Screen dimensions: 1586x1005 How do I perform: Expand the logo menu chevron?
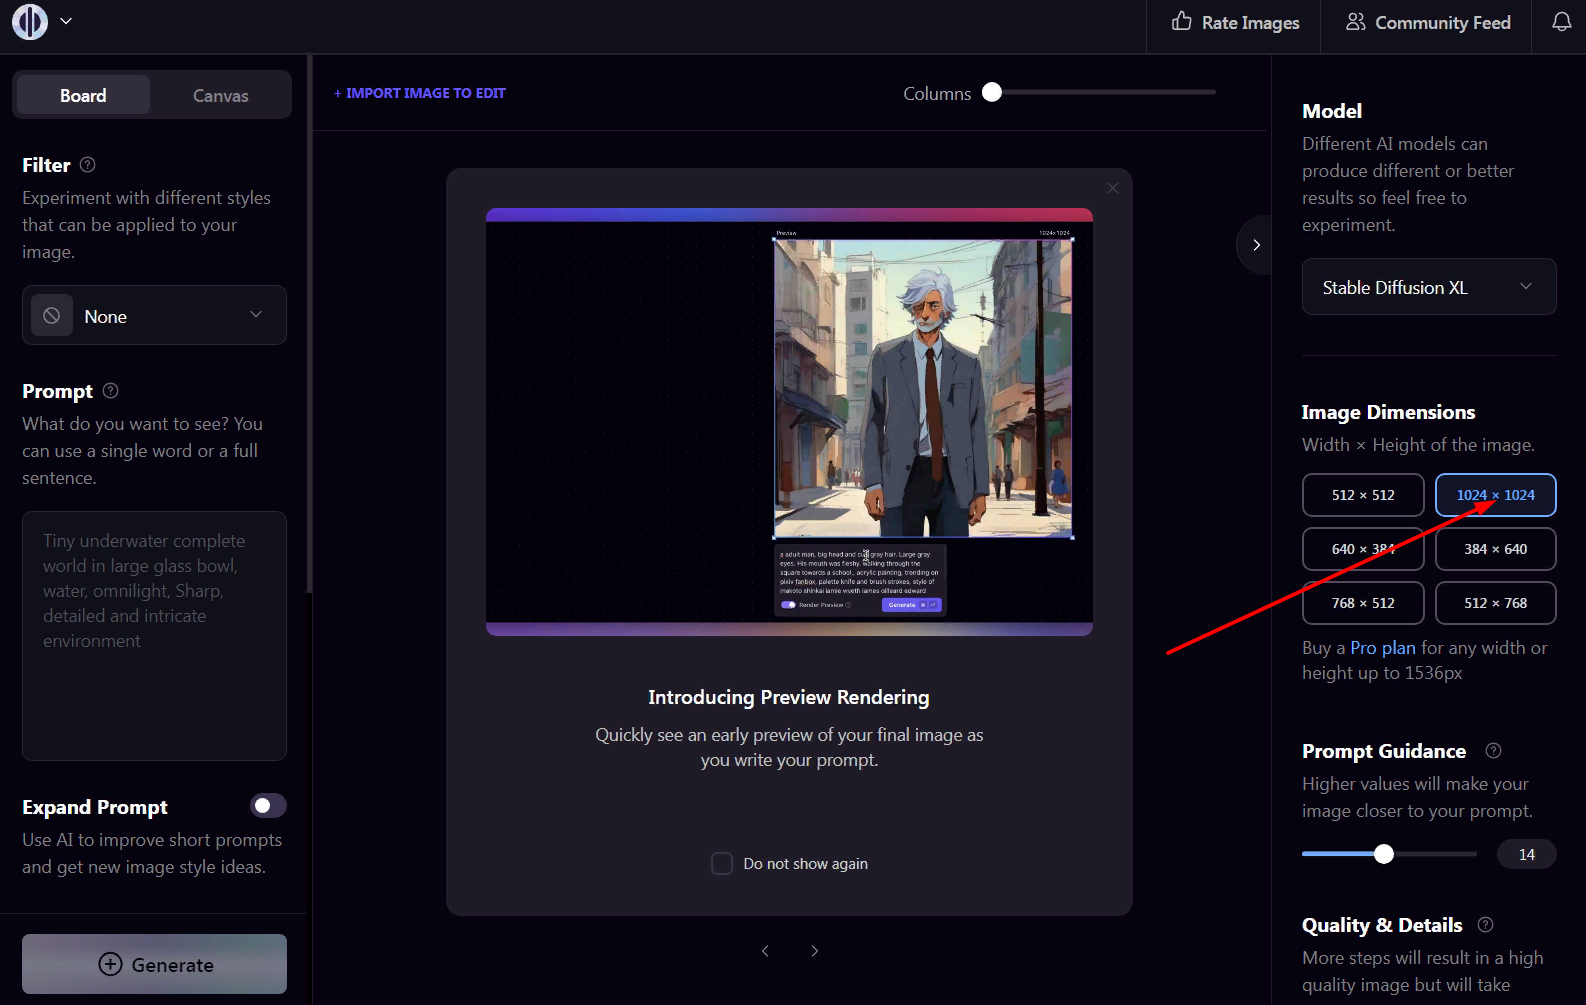coord(66,21)
